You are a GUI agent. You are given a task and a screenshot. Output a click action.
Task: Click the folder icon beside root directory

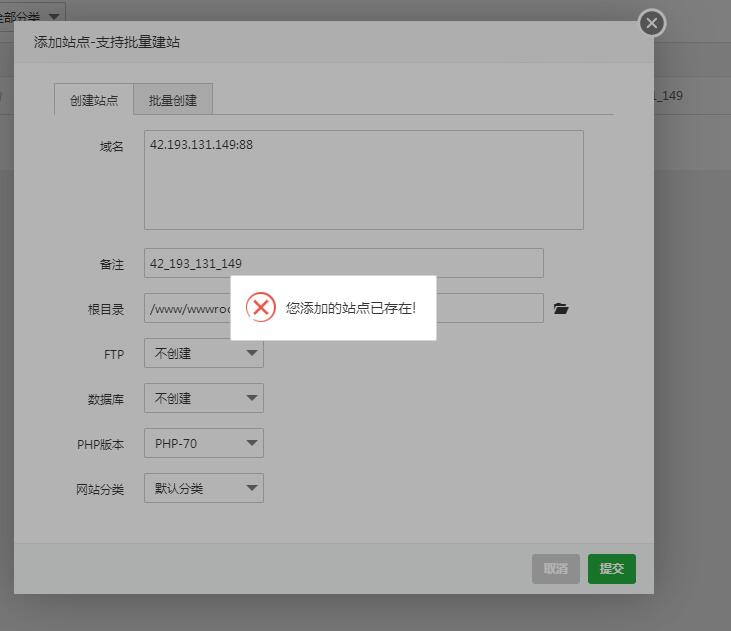click(x=561, y=309)
